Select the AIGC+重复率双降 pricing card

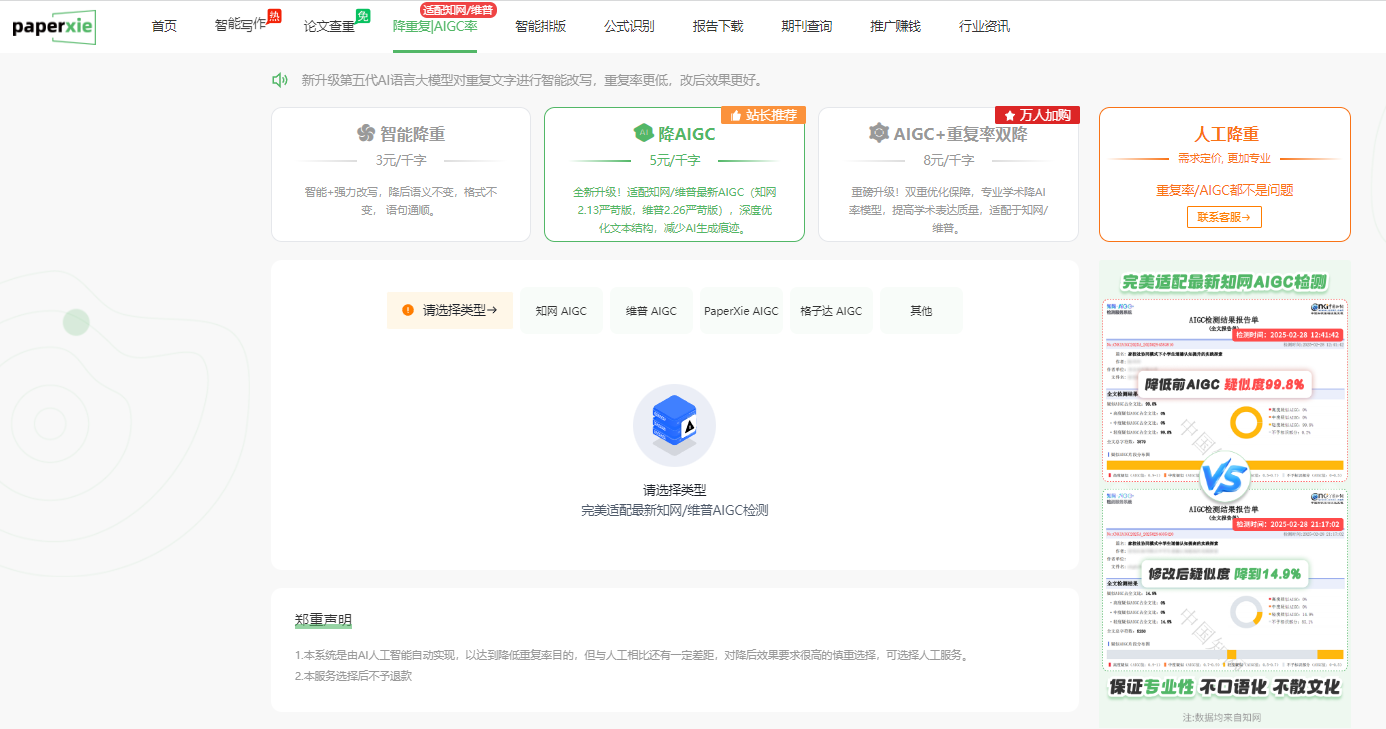point(948,175)
